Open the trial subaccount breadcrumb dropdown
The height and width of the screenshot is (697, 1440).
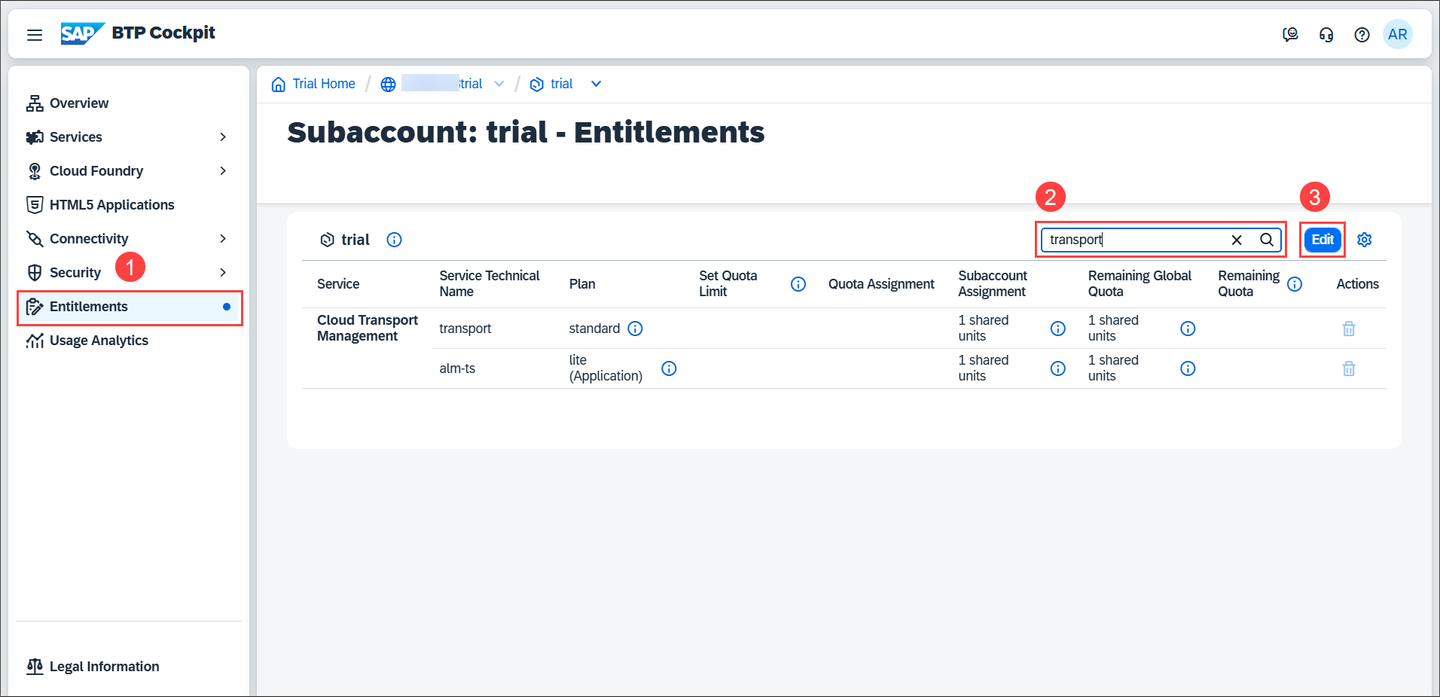(x=596, y=84)
